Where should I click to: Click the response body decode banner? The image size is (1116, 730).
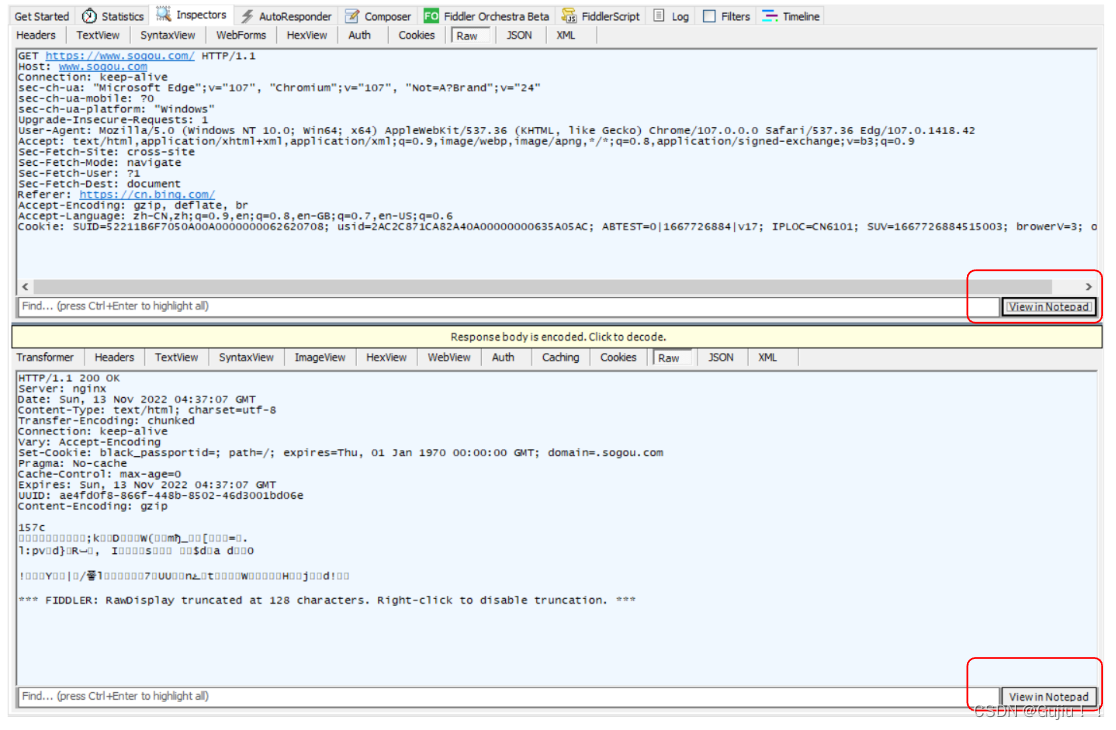pos(557,337)
